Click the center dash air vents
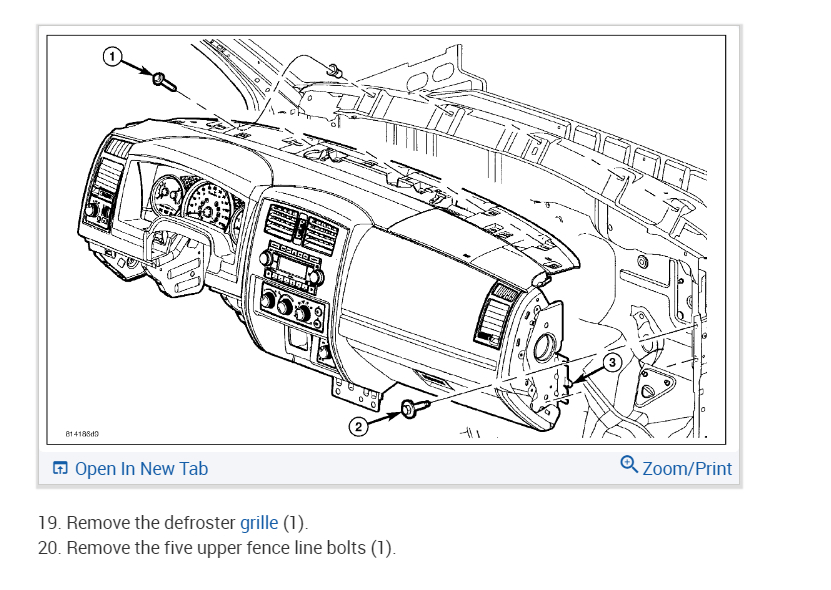831x590 pixels. (300, 224)
